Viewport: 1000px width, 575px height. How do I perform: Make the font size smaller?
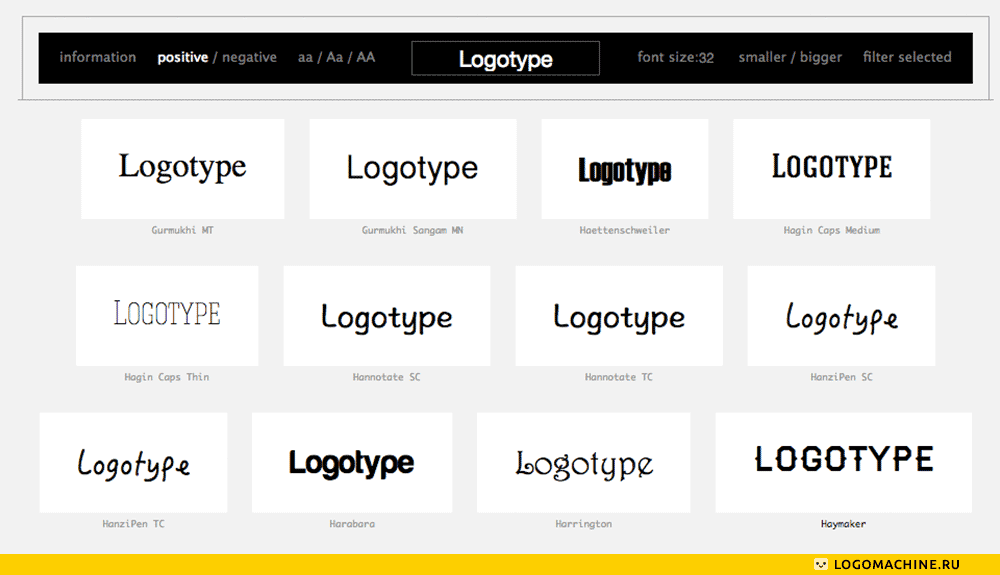pyautogui.click(x=762, y=57)
